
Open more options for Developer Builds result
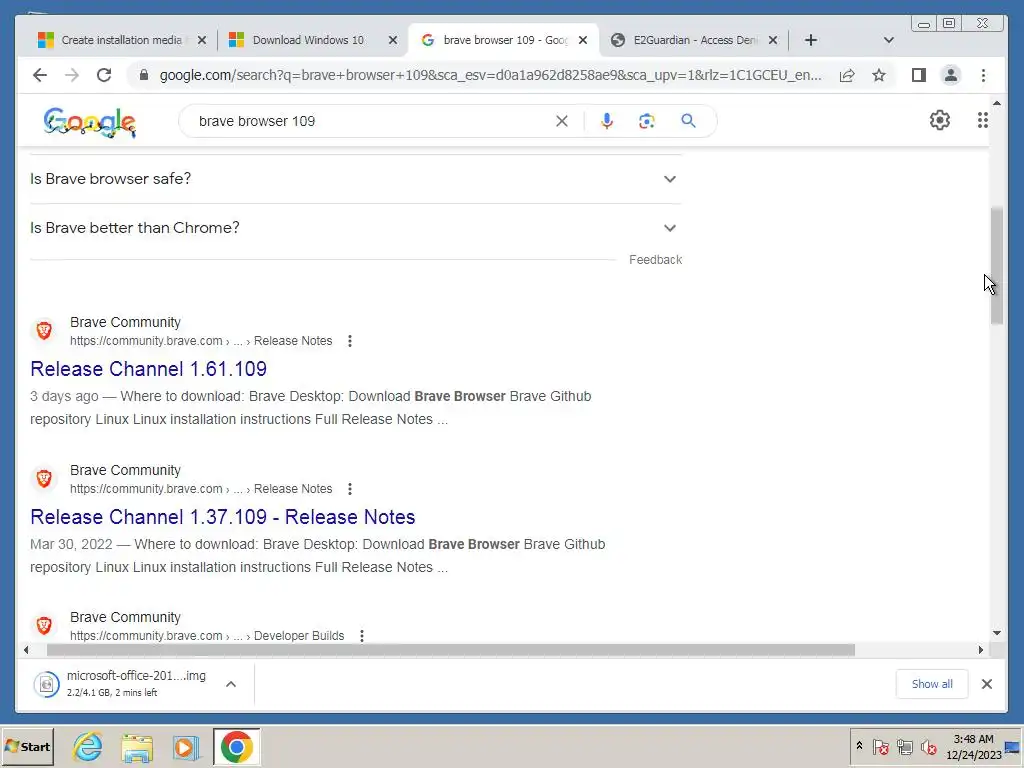362,635
